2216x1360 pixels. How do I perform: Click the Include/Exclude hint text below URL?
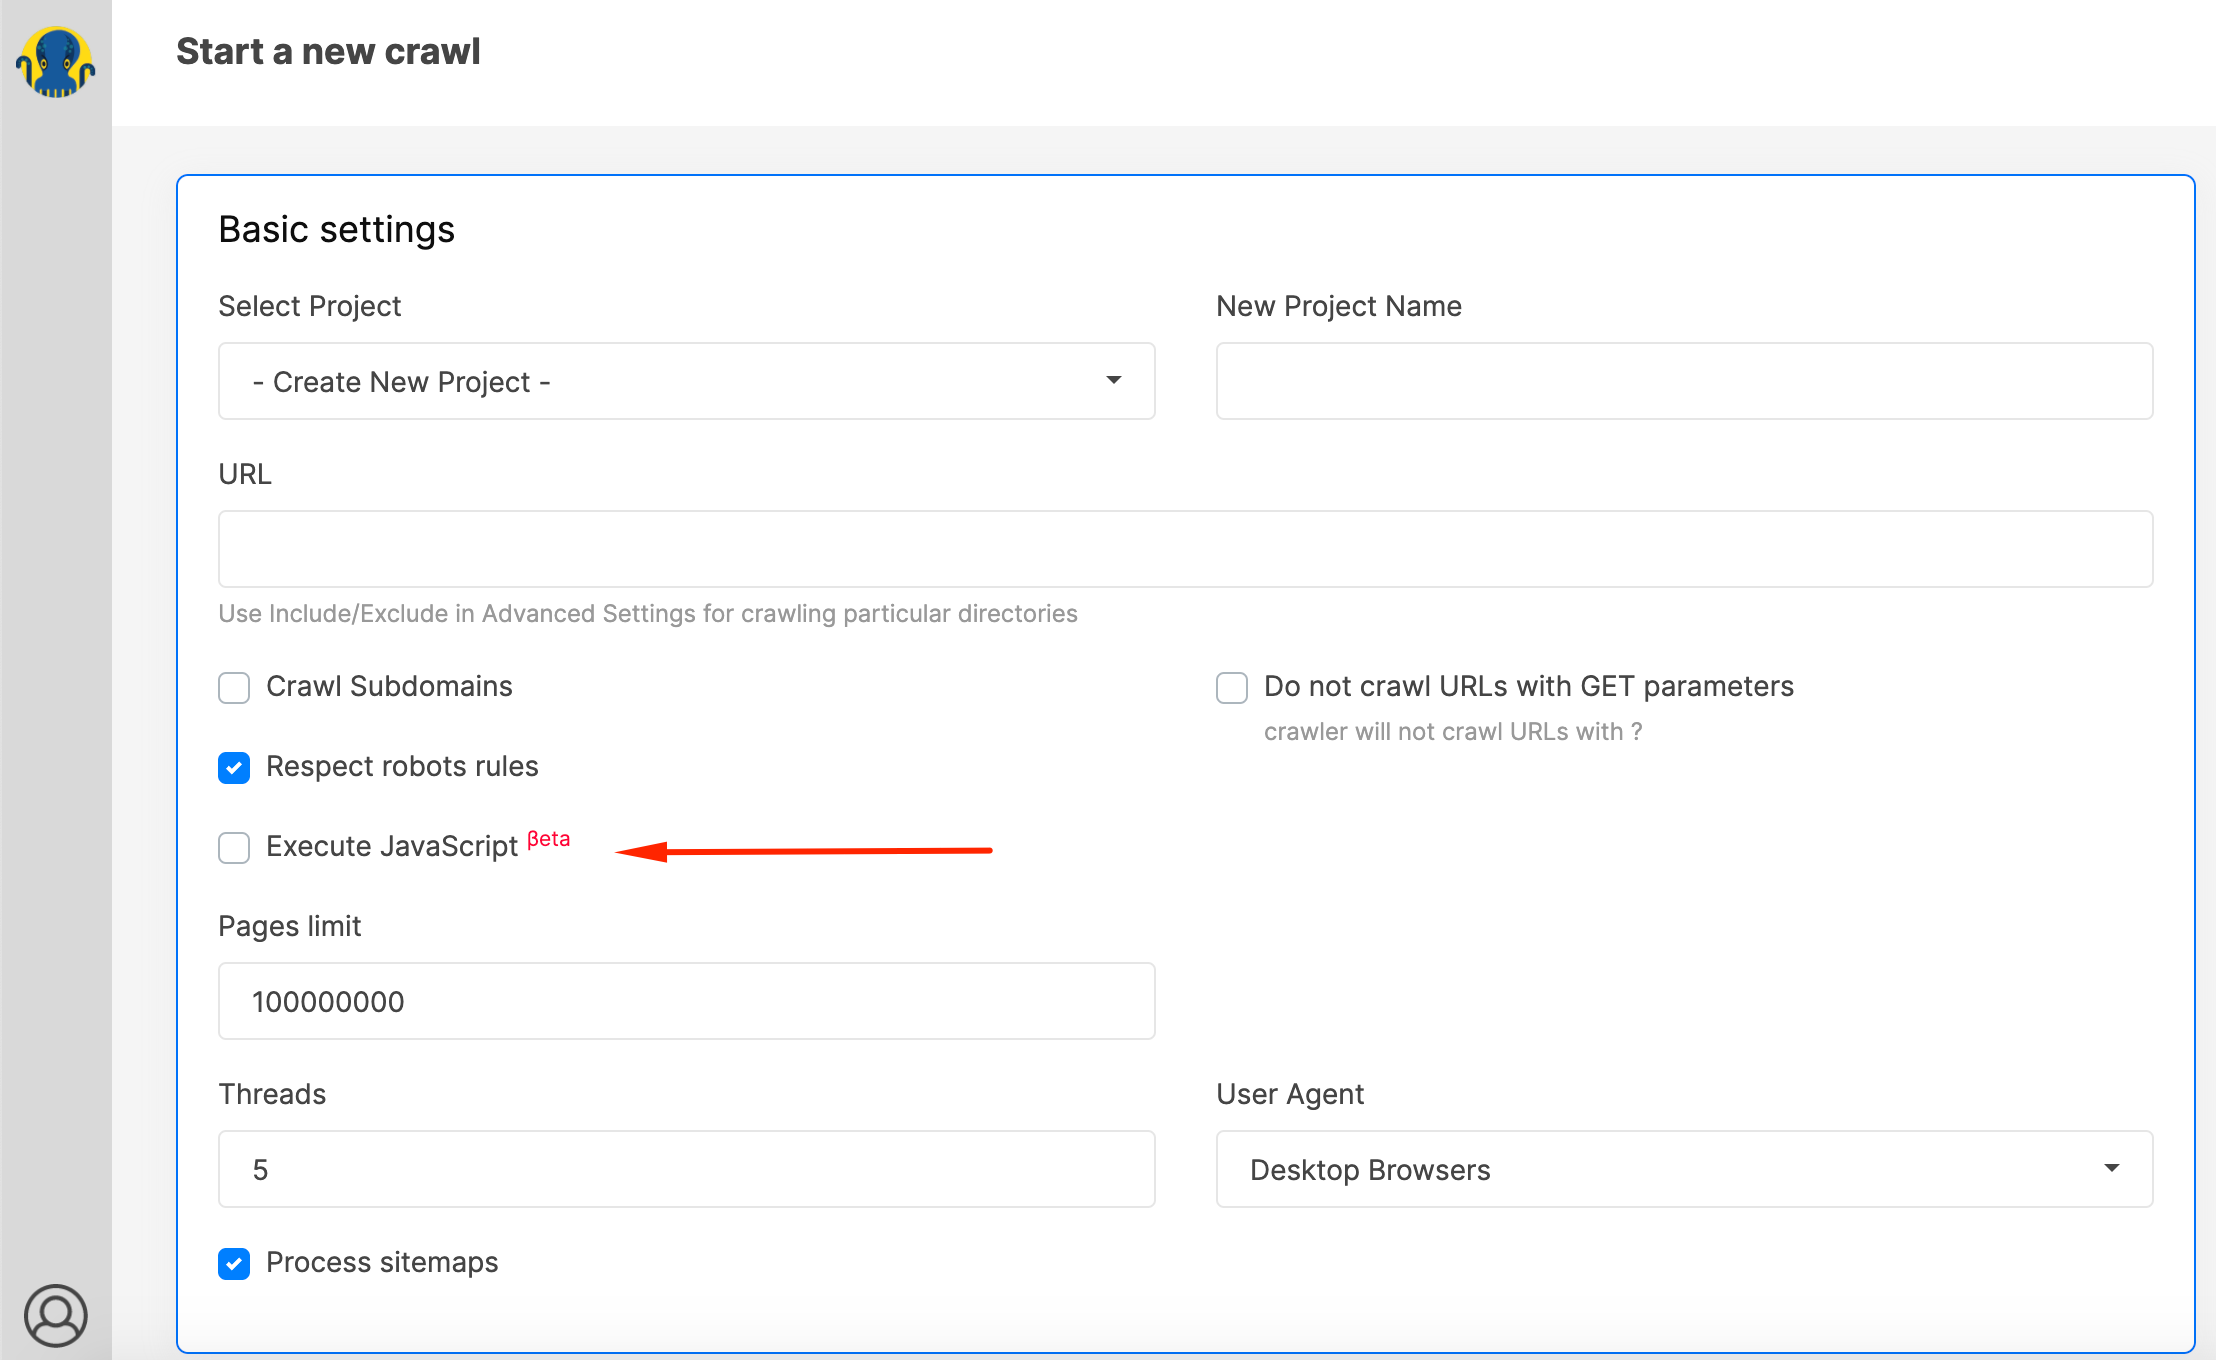point(648,613)
